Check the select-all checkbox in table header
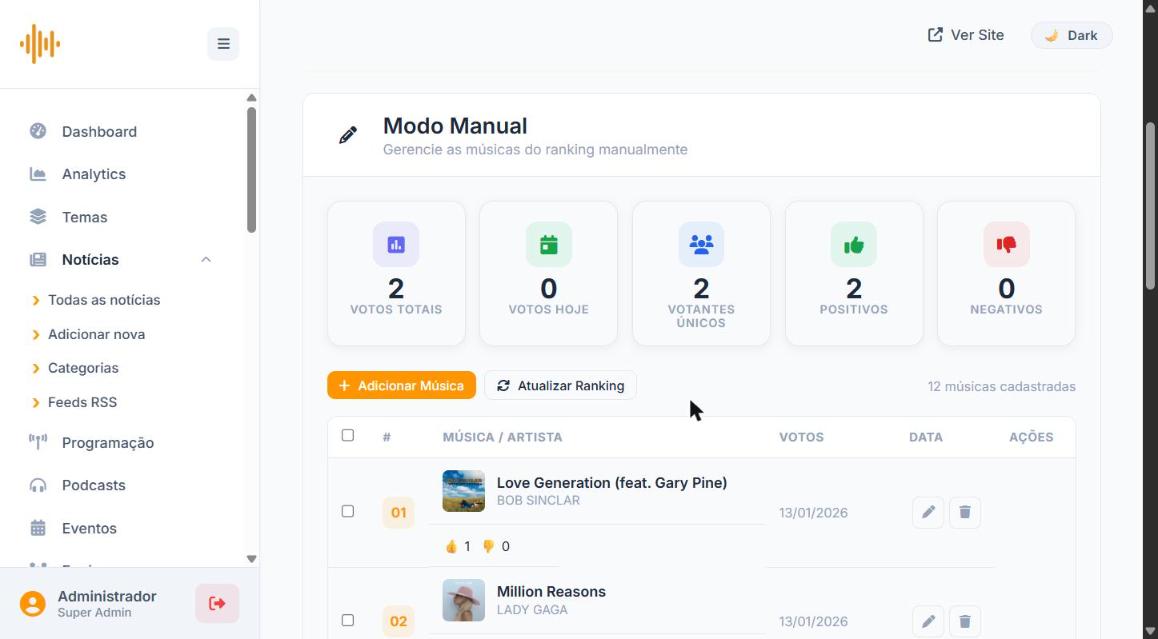The image size is (1158, 639). [x=348, y=435]
